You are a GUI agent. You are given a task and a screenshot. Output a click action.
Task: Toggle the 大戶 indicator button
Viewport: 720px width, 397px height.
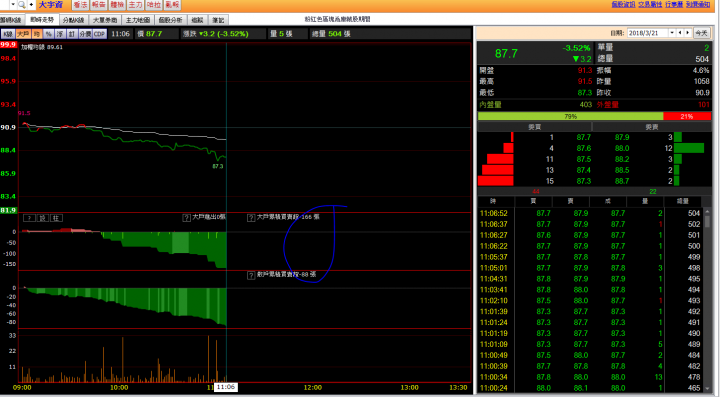23,34
